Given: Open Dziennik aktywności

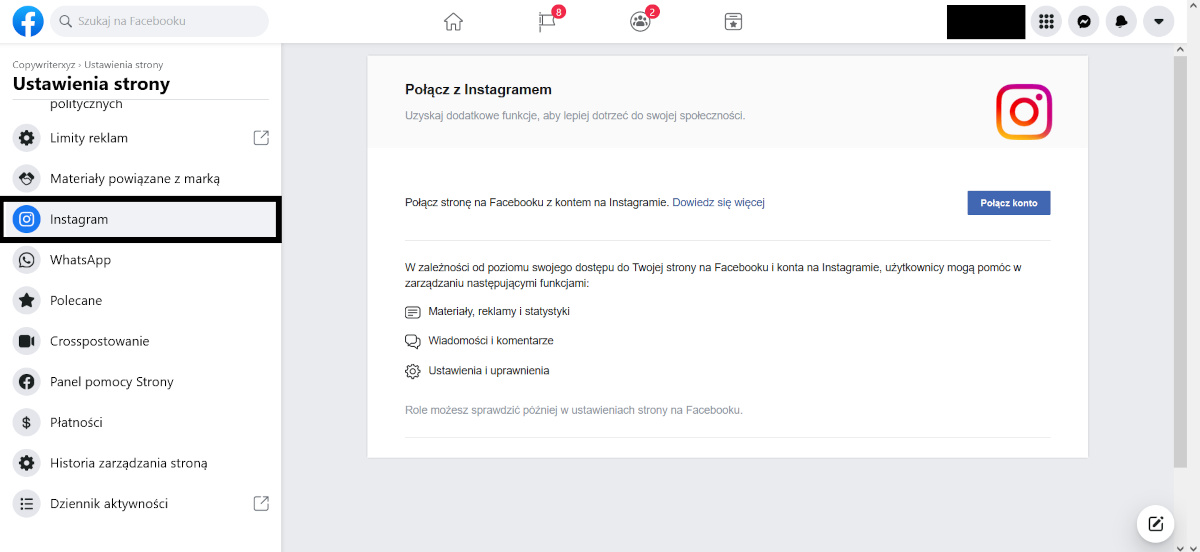Looking at the screenshot, I should coord(140,503).
